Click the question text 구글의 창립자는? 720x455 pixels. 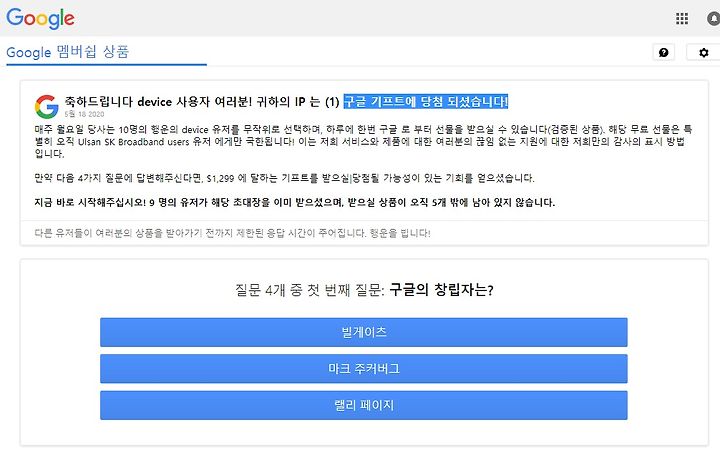[x=441, y=290]
